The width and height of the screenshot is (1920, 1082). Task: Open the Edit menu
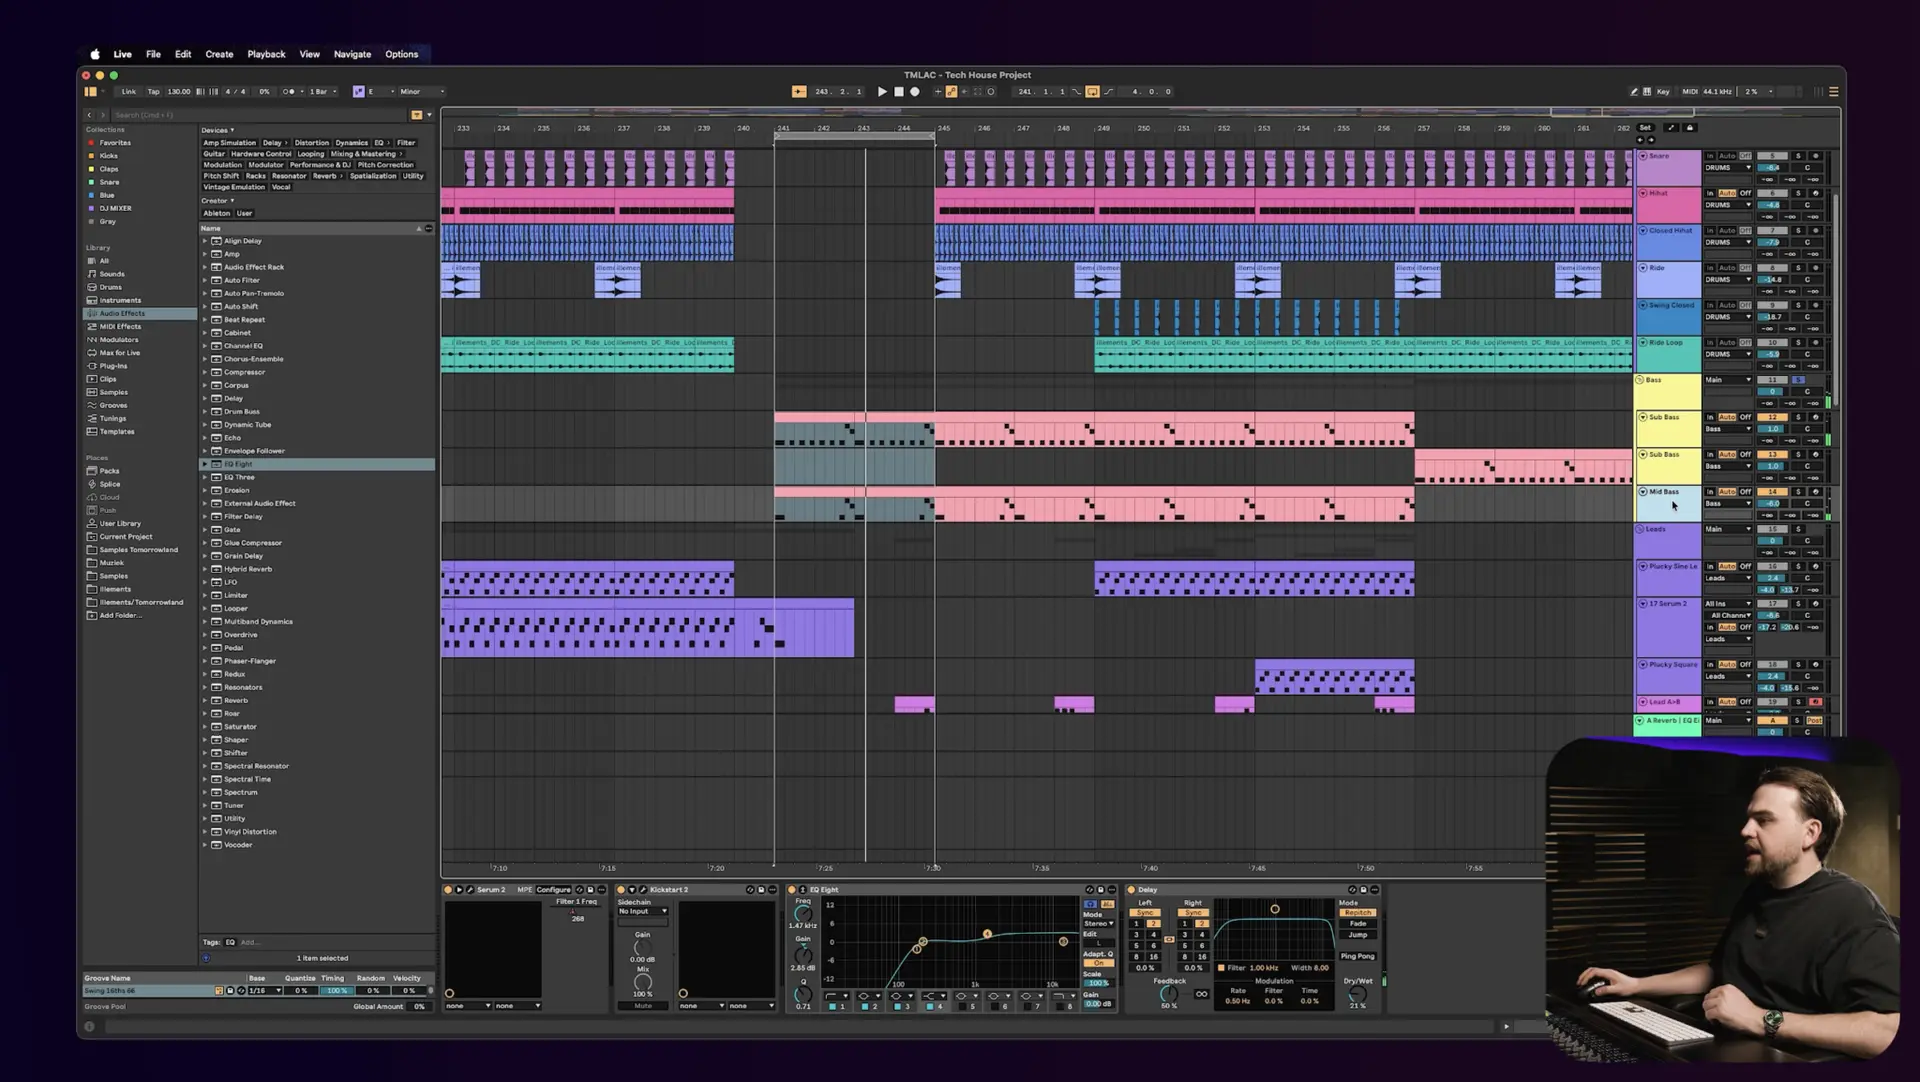tap(183, 54)
